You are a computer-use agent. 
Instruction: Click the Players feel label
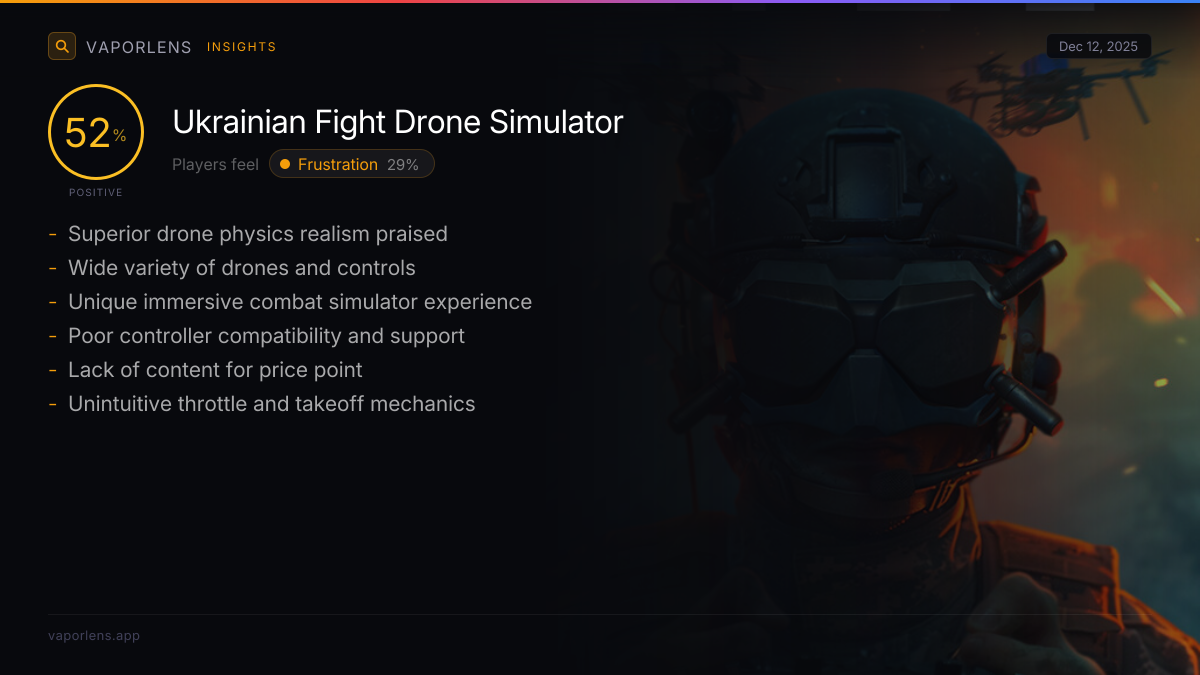coord(215,164)
